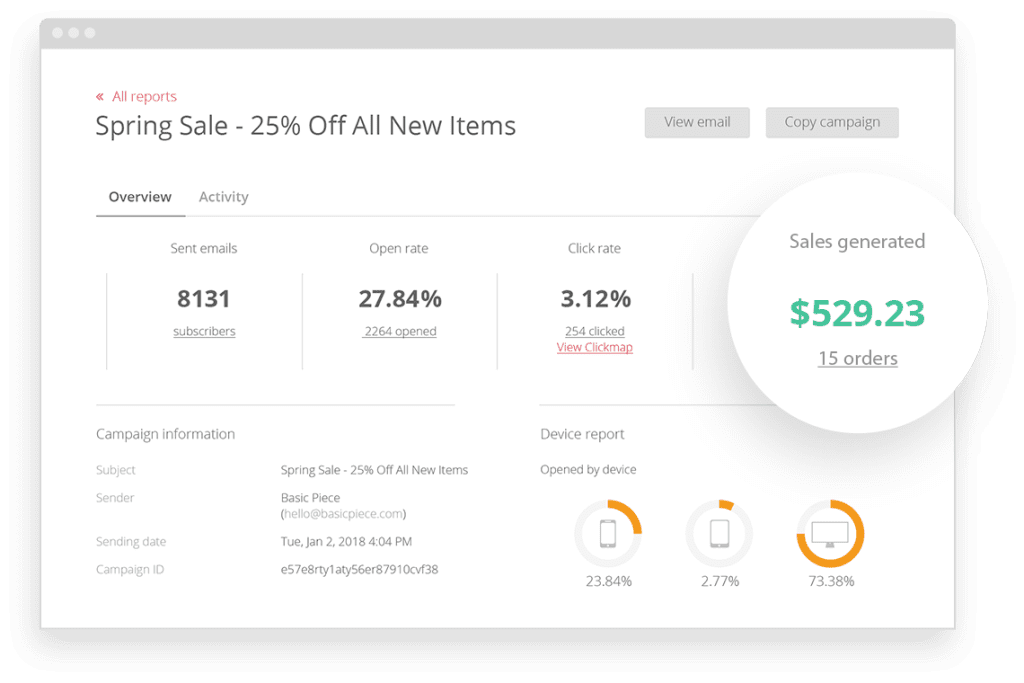Screen dimensions: 1024x683
Task: Open the Activity tab
Action: tap(223, 197)
